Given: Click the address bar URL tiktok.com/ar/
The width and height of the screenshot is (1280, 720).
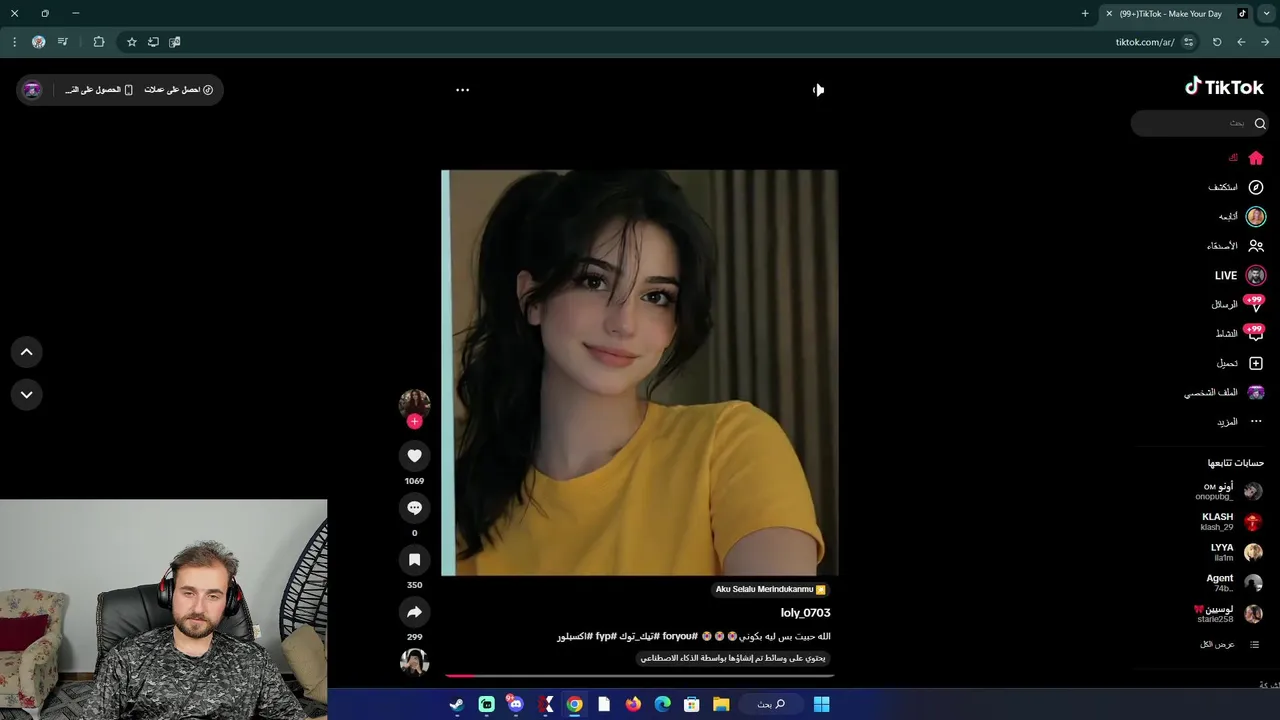Looking at the screenshot, I should click(1145, 42).
